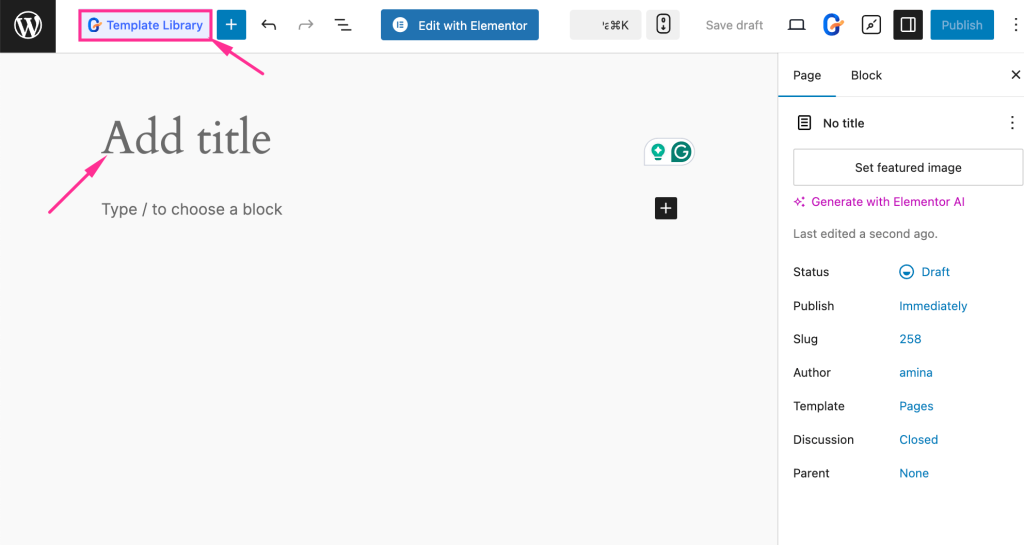This screenshot has height=545, width=1024.
Task: Set parent page None
Action: point(914,473)
